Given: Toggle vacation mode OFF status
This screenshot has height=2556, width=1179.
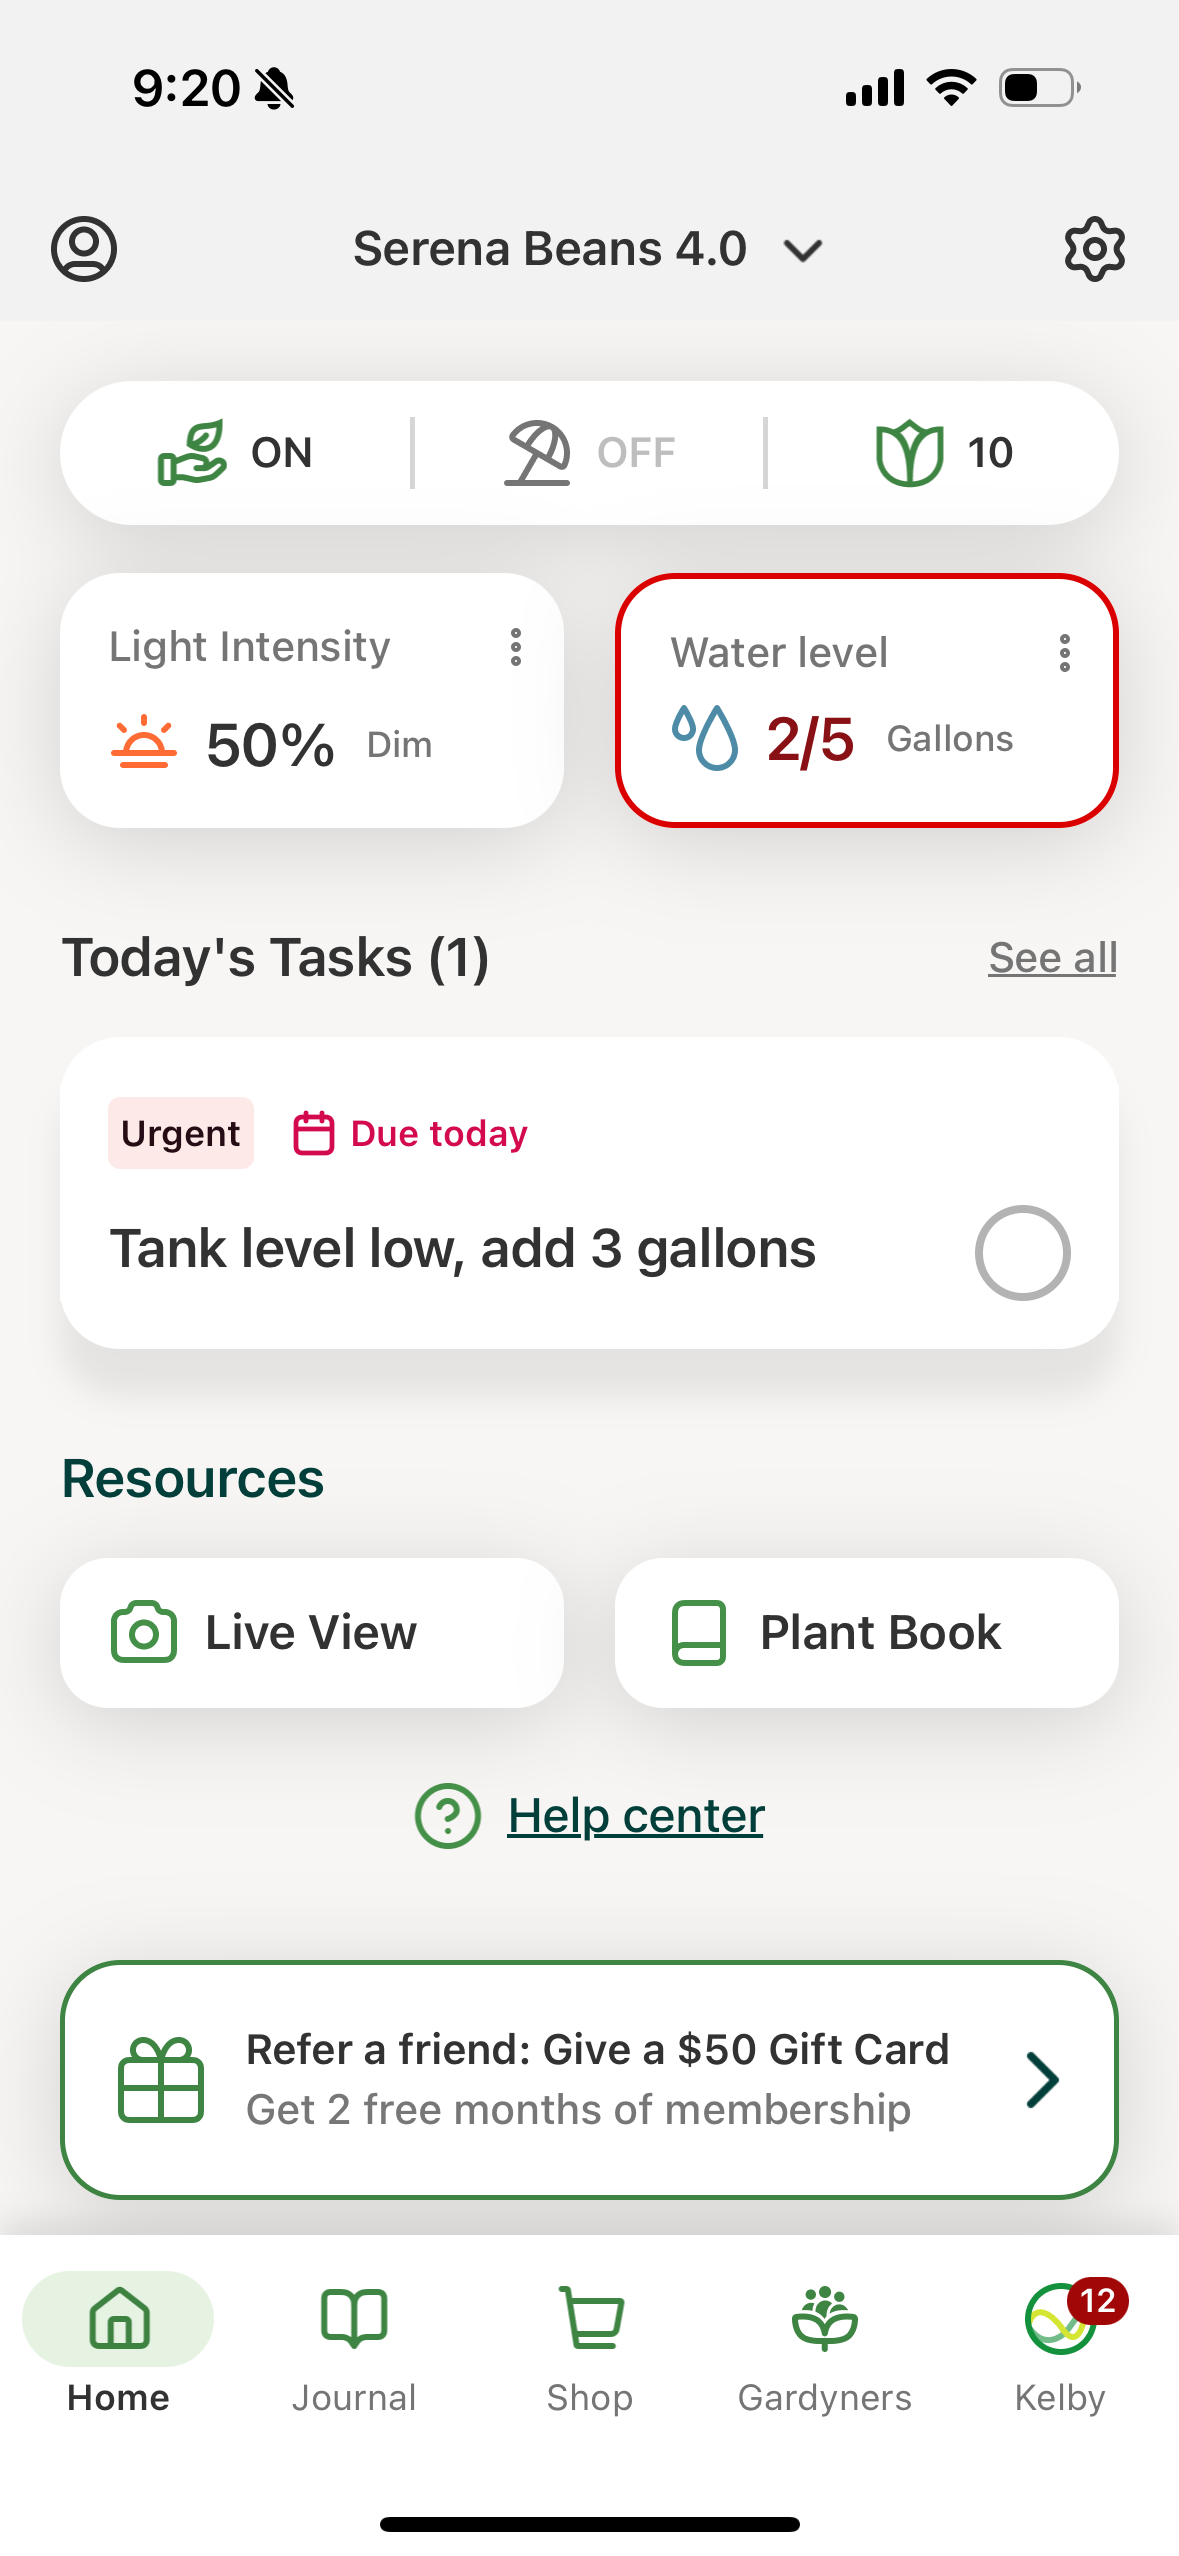Looking at the screenshot, I should 590,453.
